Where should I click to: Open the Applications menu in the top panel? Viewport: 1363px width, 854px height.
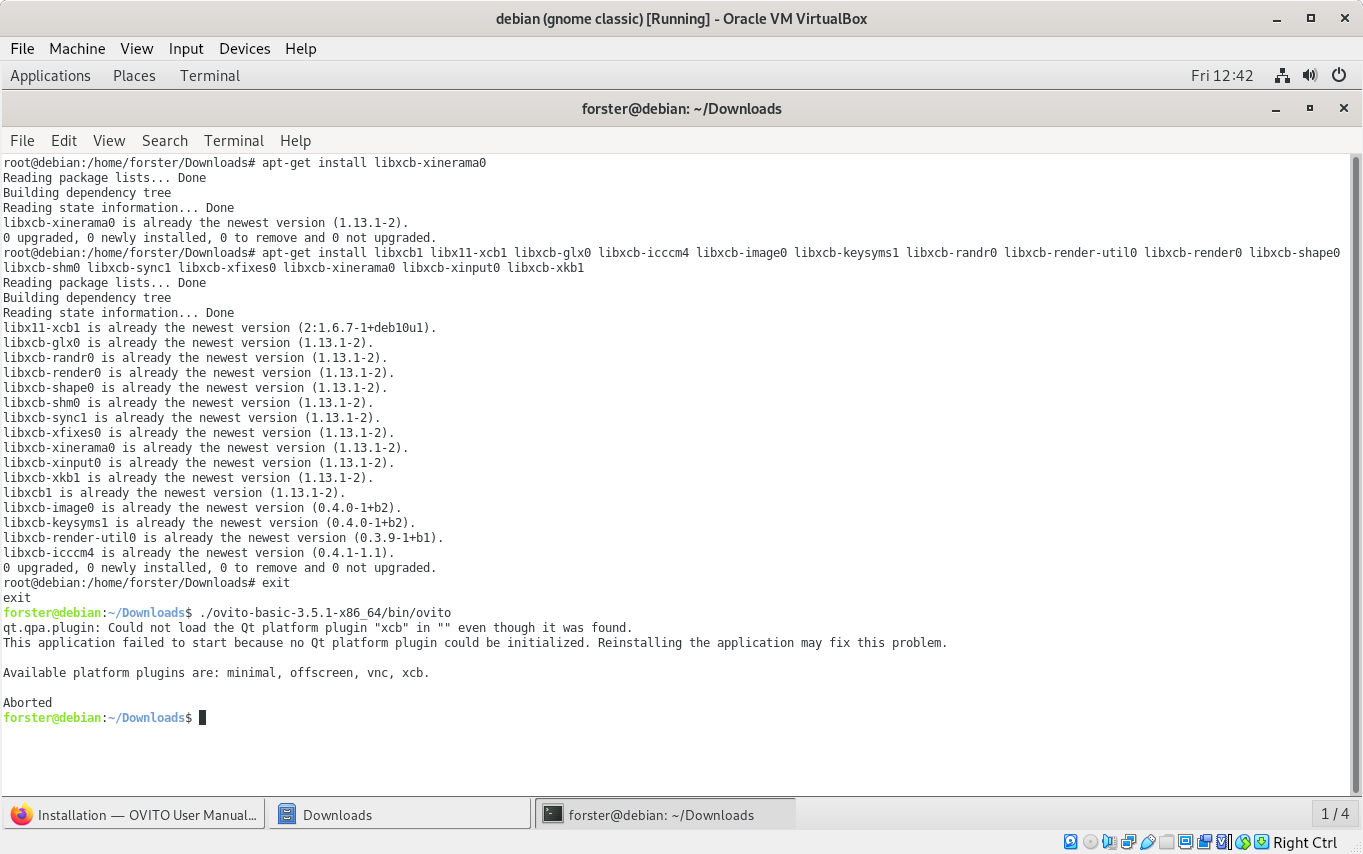[50, 75]
